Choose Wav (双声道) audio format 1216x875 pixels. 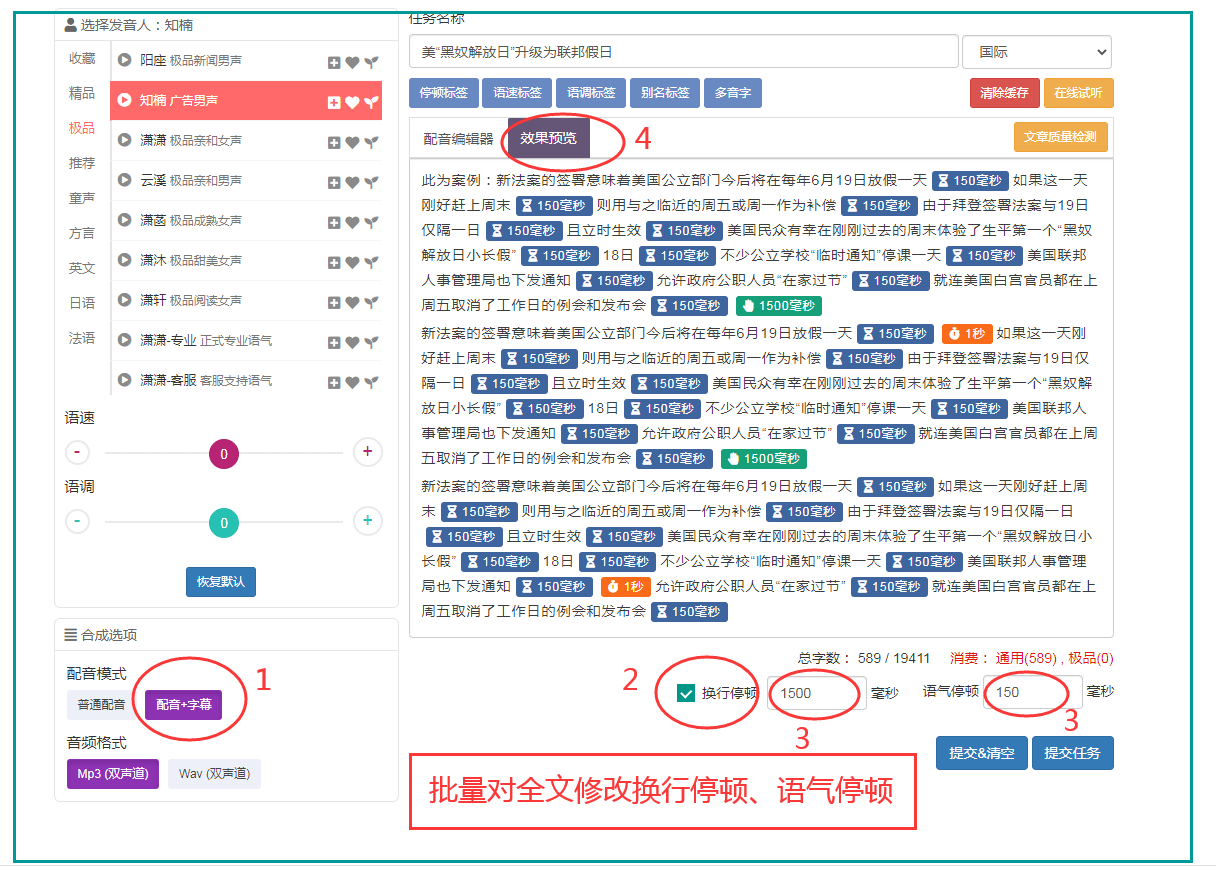[214, 774]
